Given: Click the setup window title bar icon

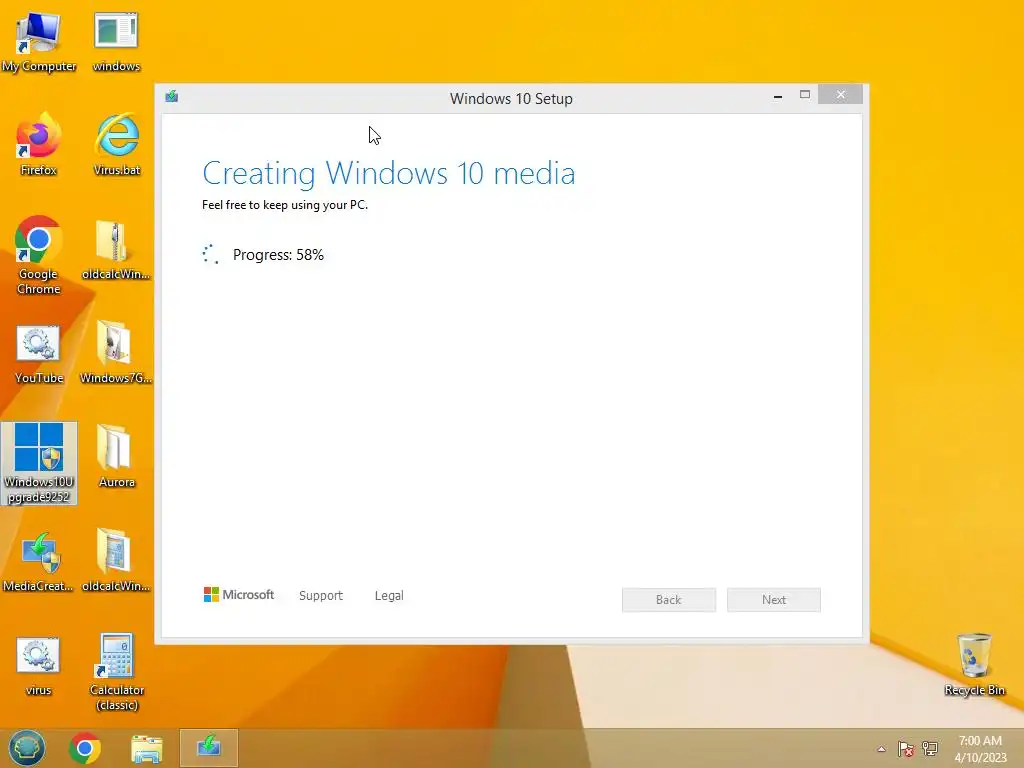Looking at the screenshot, I should click(172, 97).
